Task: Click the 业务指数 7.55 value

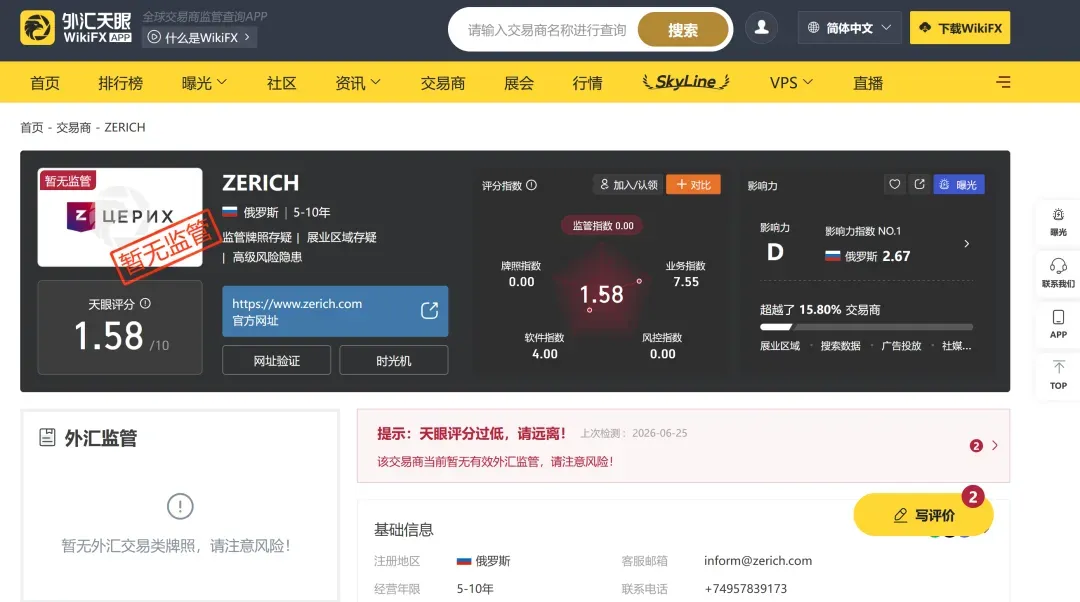Action: [685, 282]
